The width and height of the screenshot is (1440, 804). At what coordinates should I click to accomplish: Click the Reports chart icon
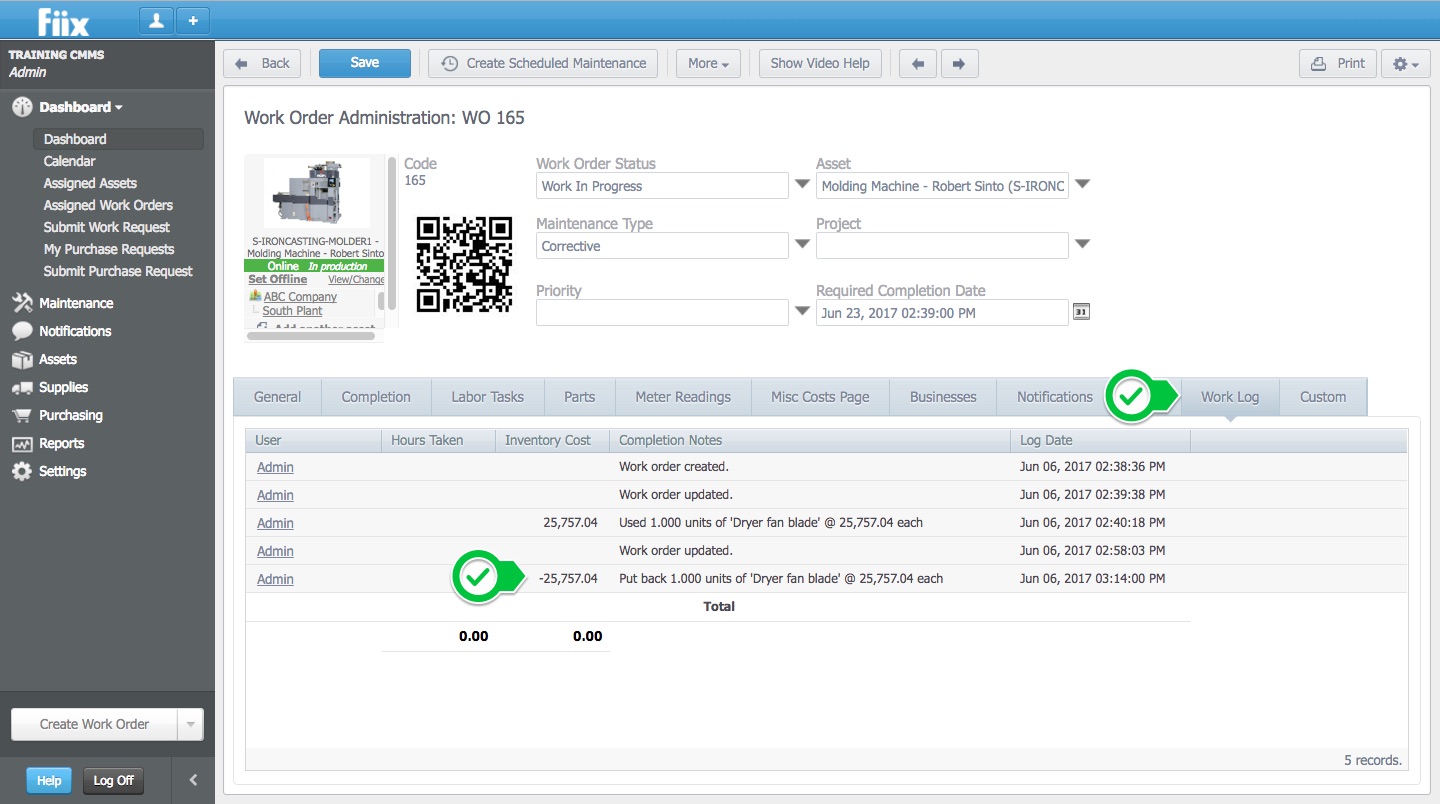point(22,443)
